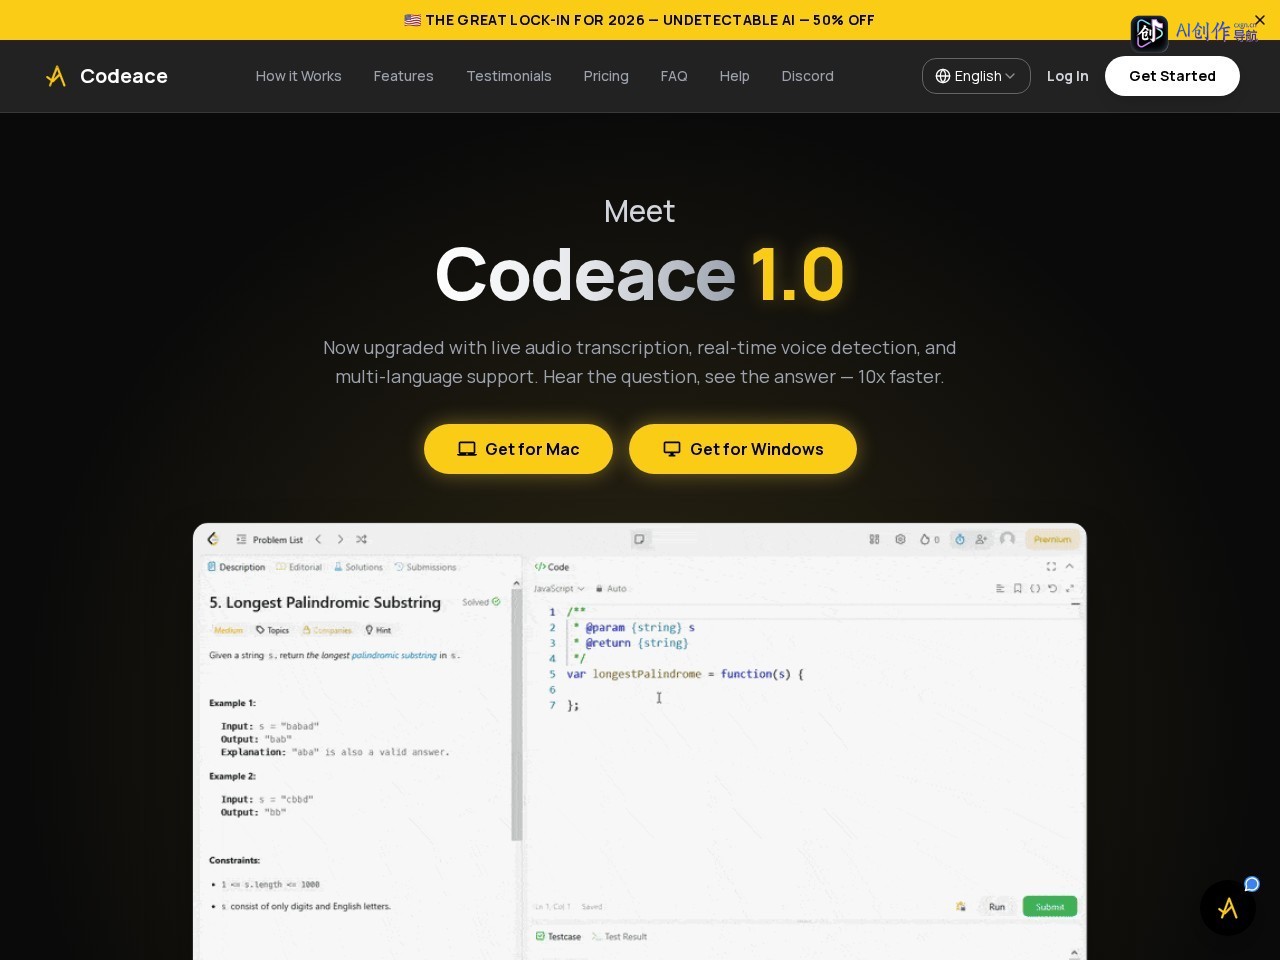Screen dimensions: 1280x960
Task: Click the invite user icon in demo
Action: pos(981,539)
